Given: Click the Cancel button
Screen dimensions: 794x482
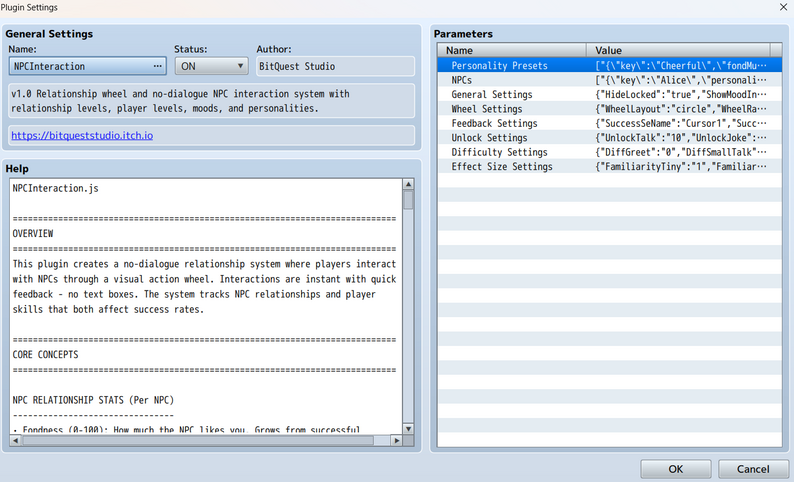Looking at the screenshot, I should 753,469.
